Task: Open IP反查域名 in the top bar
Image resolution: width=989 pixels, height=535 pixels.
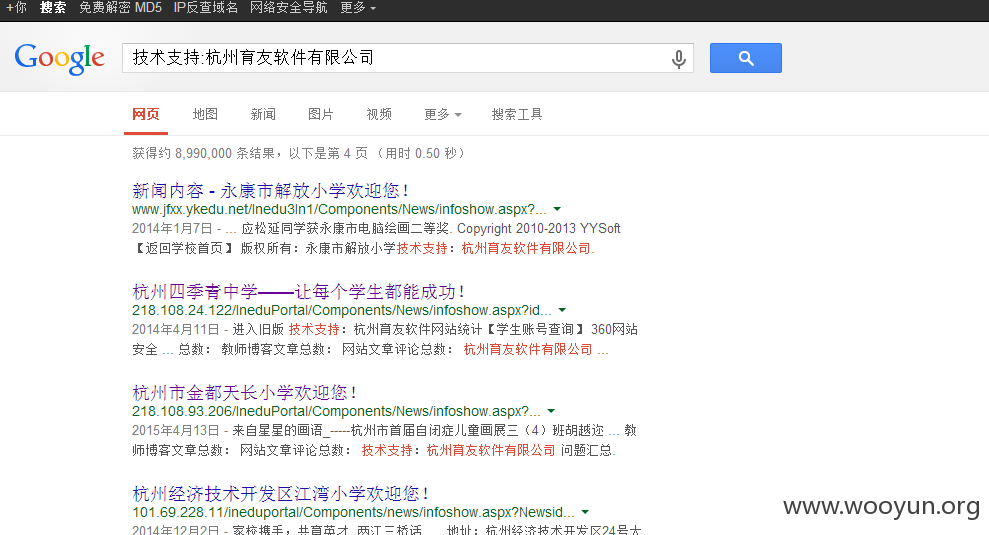Action: point(206,8)
